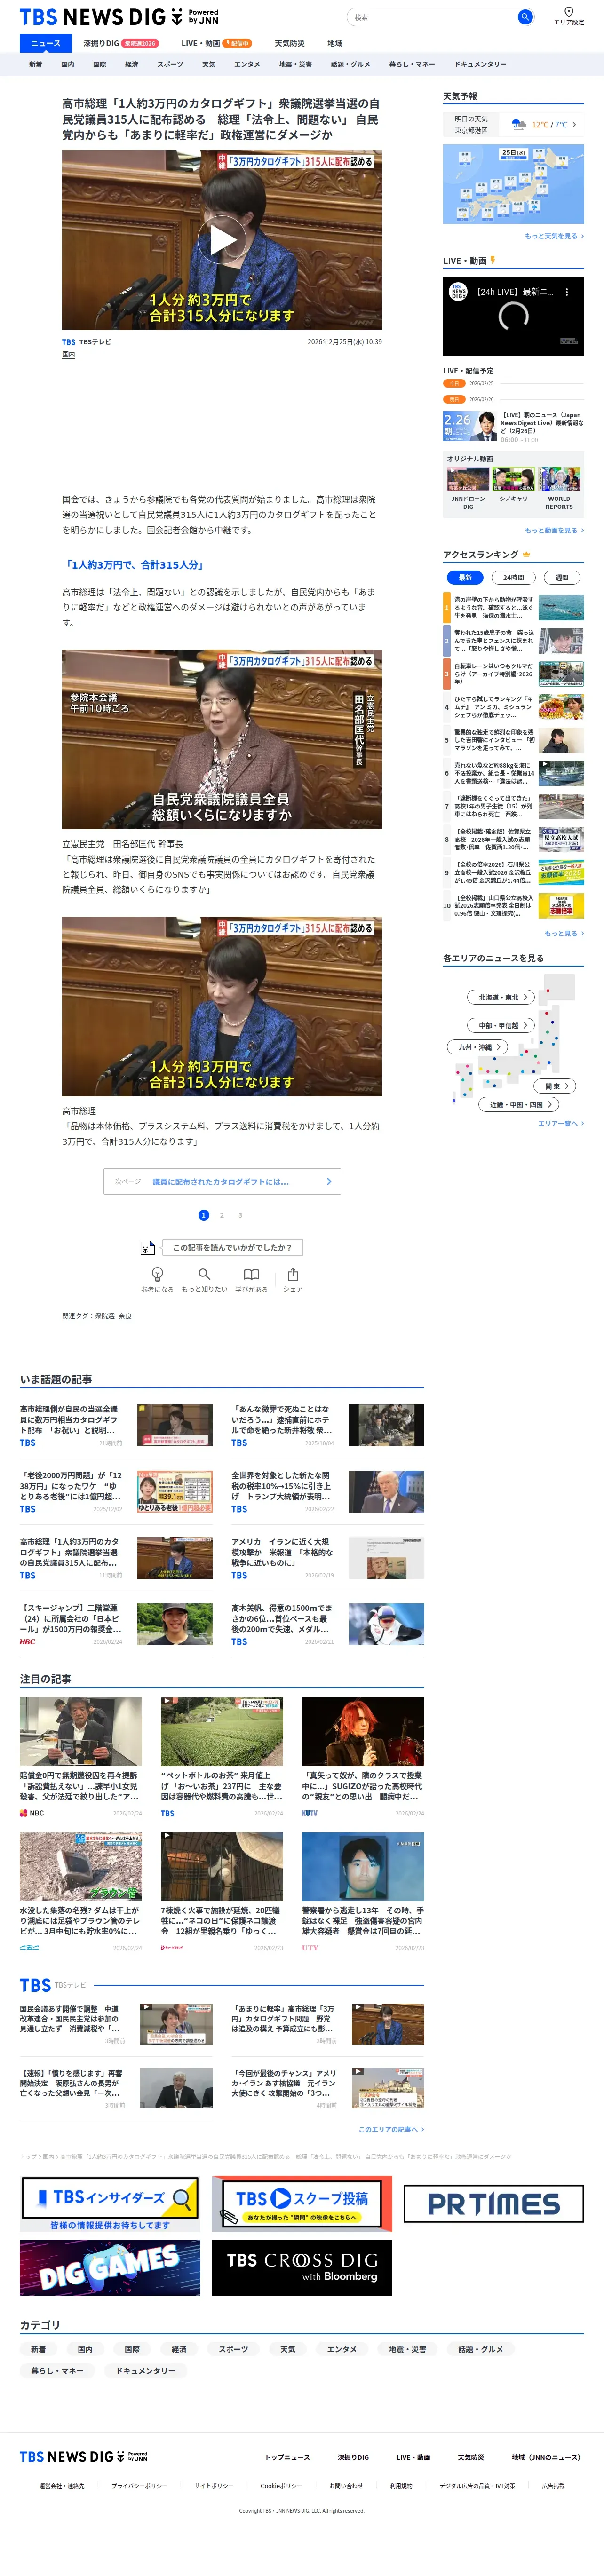The height and width of the screenshot is (2576, 604).
Task: Click the もっと知りたい magnifier icon
Action: [x=204, y=1274]
